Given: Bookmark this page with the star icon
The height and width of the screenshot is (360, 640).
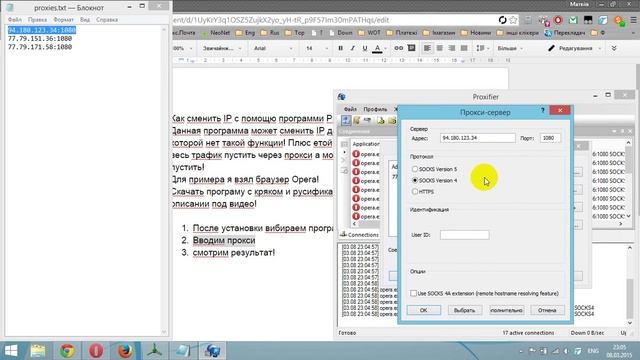Looking at the screenshot, I should coord(513,20).
